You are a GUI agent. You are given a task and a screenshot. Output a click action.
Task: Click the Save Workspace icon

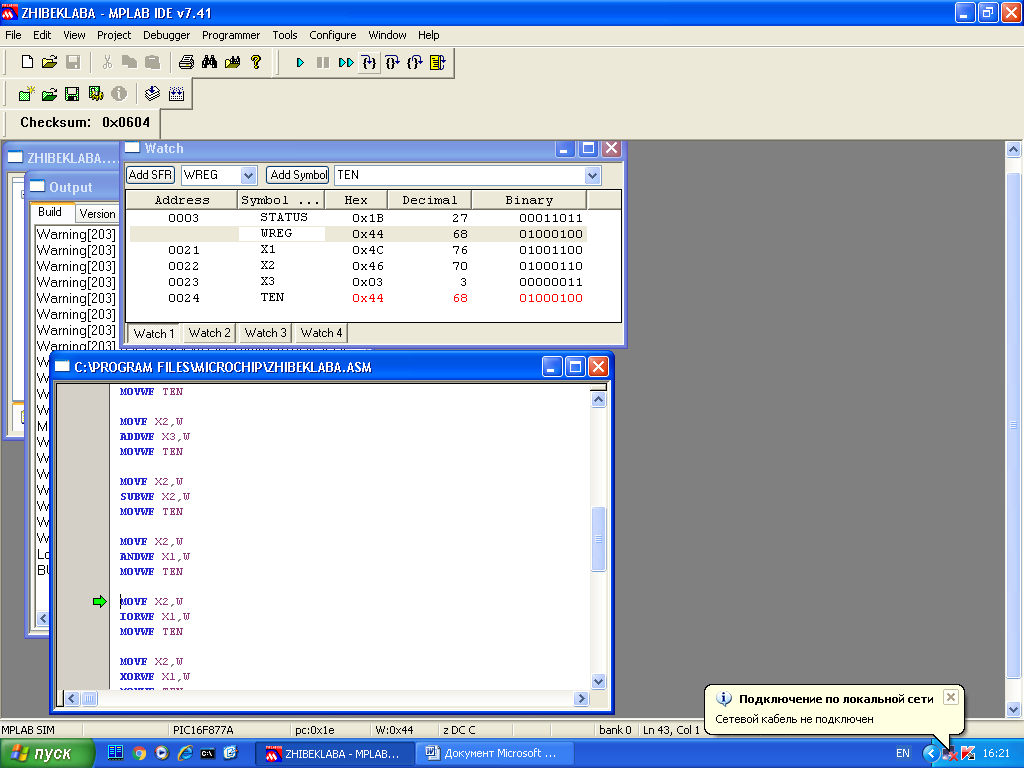click(72, 94)
